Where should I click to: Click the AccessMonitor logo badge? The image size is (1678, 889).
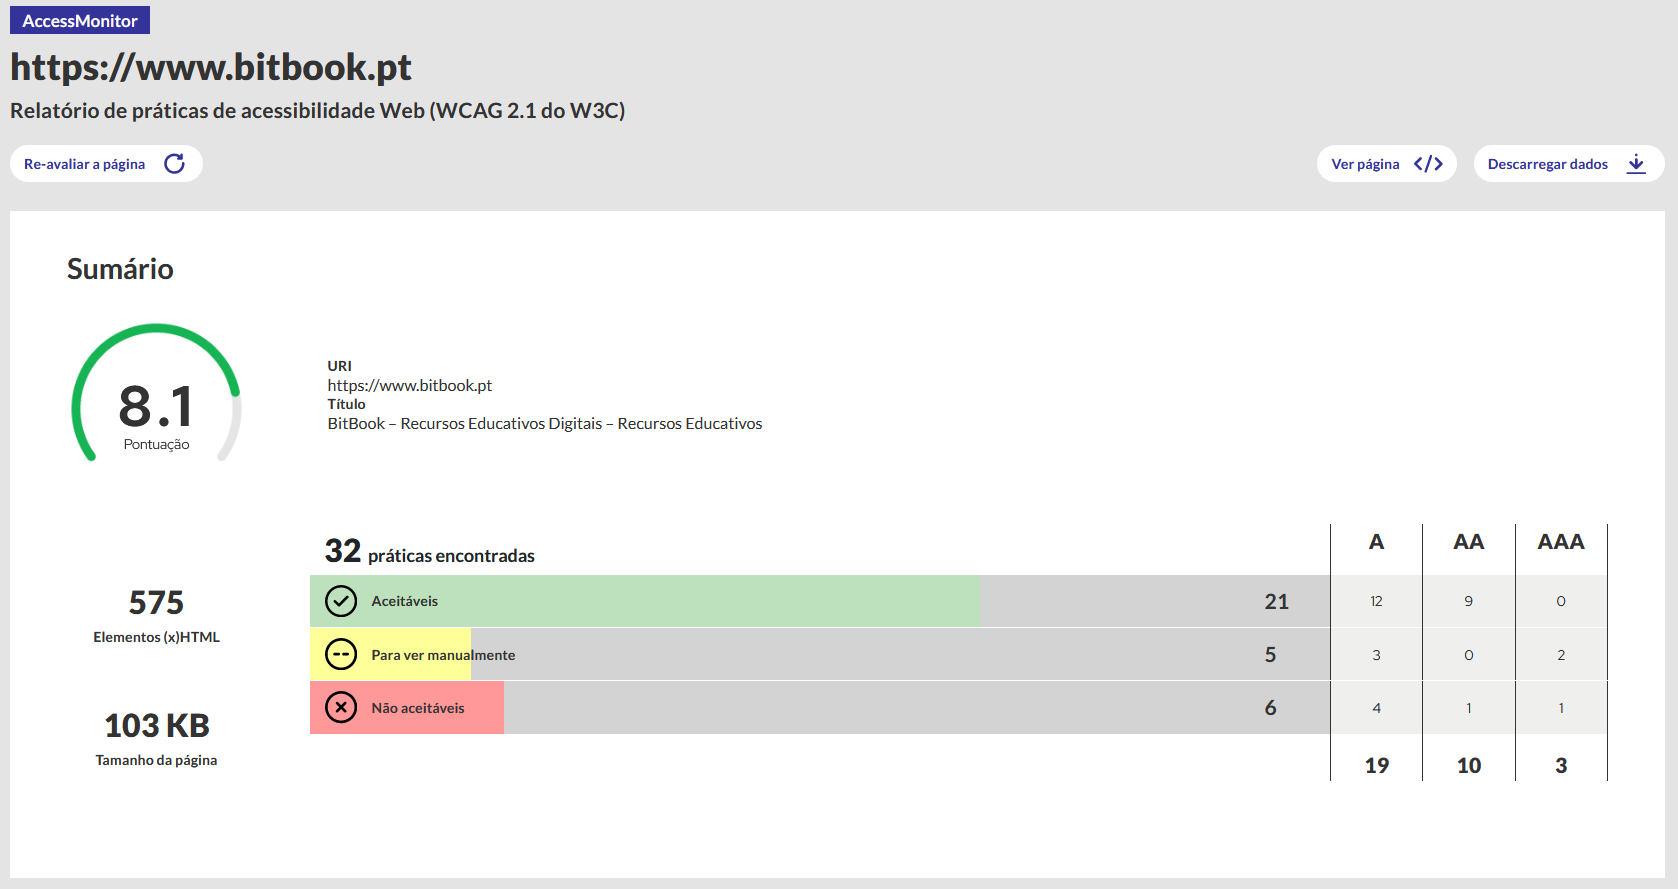80,20
